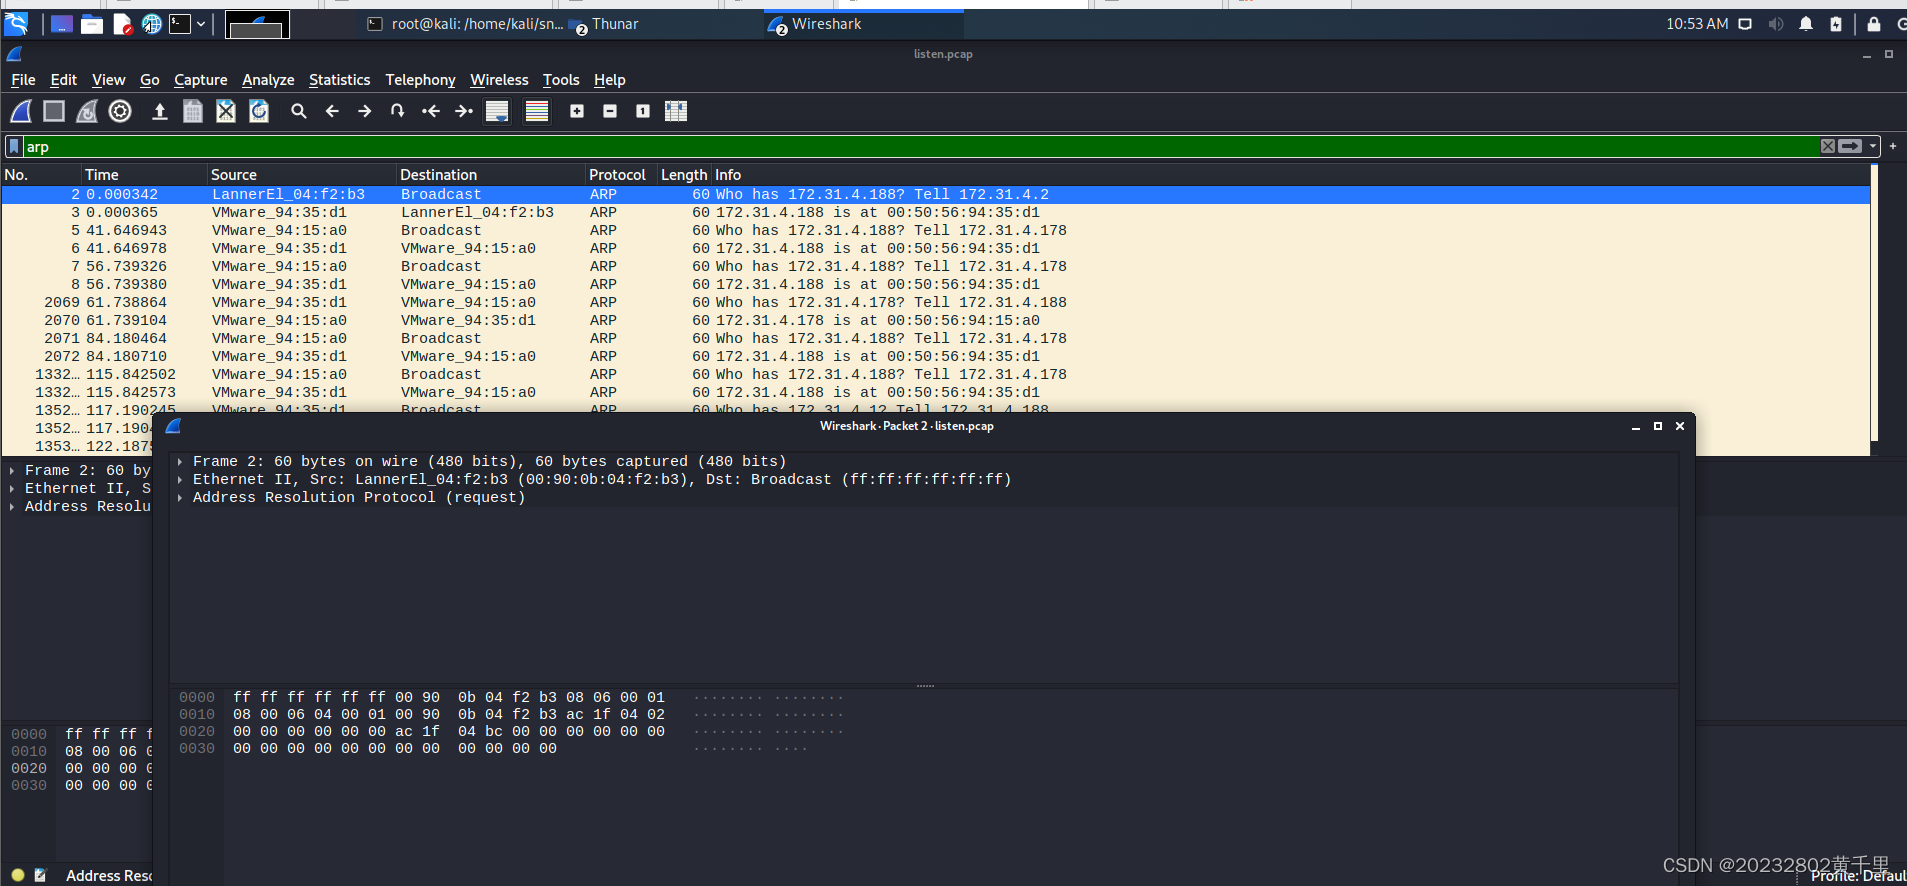This screenshot has width=1907, height=886.
Task: Open capture options gear icon
Action: (120, 111)
